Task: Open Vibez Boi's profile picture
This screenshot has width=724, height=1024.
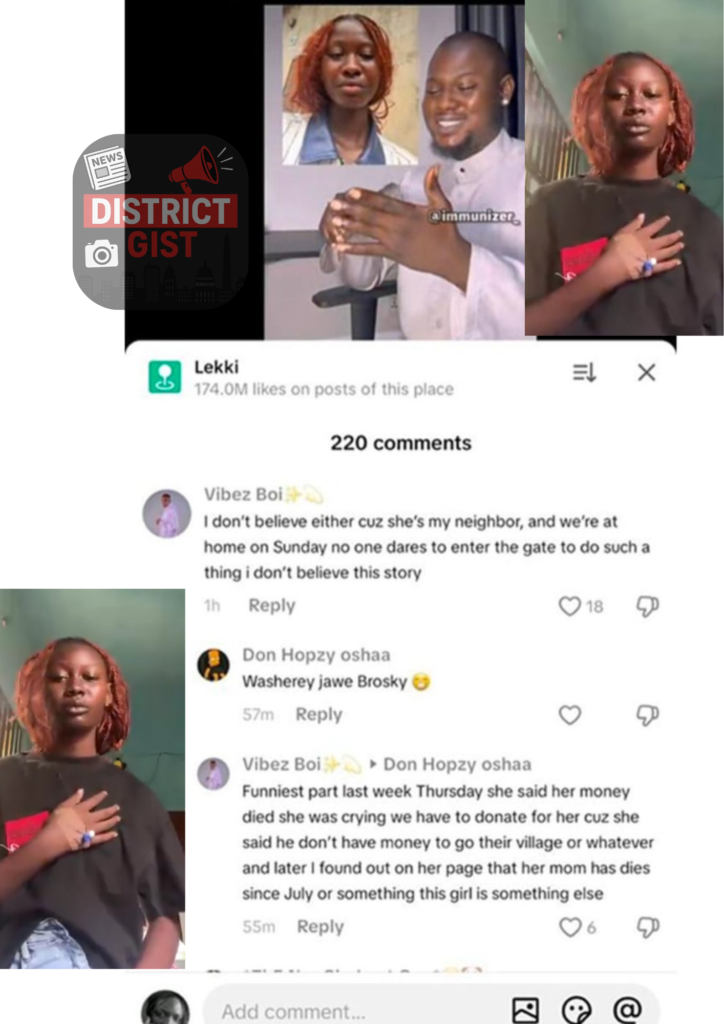Action: click(x=167, y=514)
